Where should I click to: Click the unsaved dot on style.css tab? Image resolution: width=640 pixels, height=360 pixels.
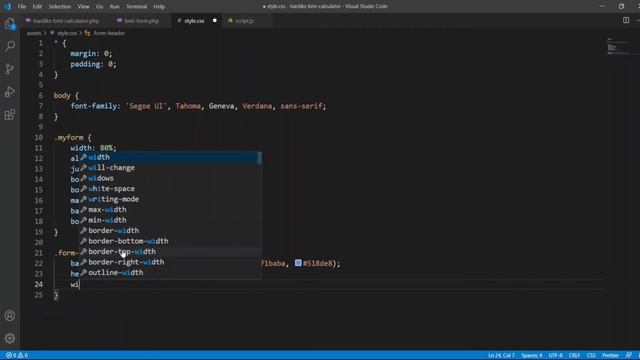click(214, 20)
